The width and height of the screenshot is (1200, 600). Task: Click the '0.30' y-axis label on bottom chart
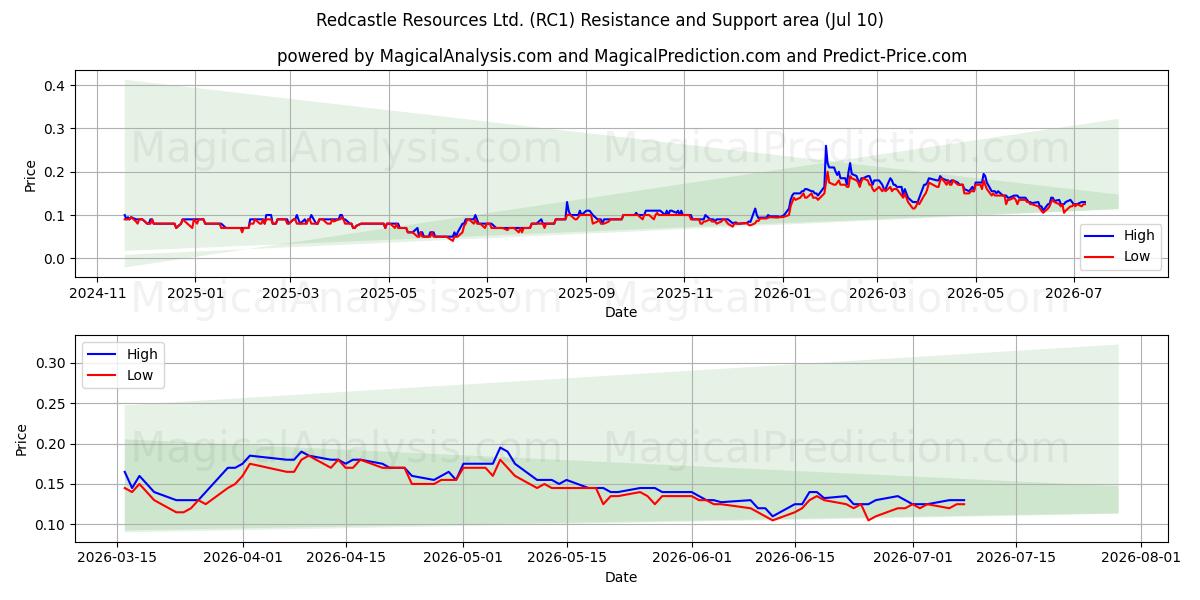tap(51, 363)
